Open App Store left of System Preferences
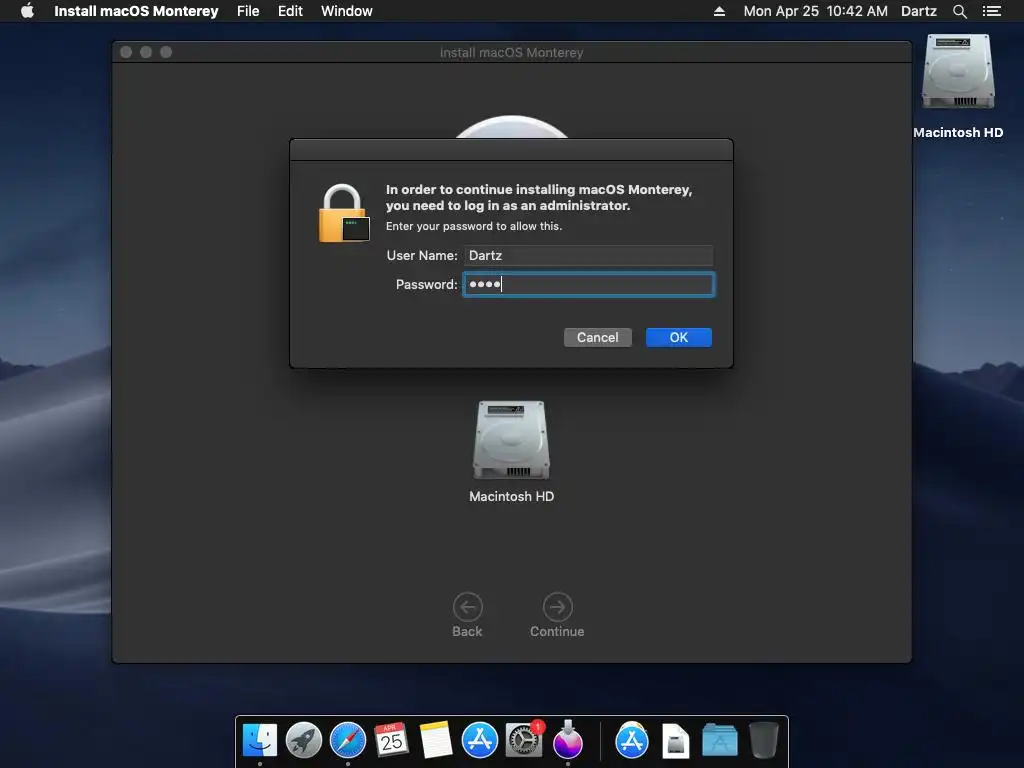The width and height of the screenshot is (1024, 768). tap(480, 741)
